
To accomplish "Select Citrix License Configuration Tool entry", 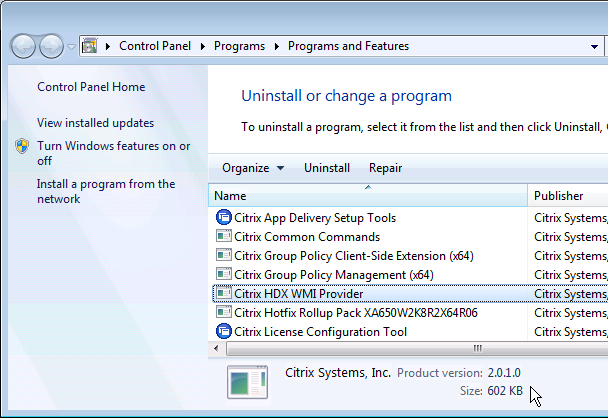I will click(x=320, y=332).
